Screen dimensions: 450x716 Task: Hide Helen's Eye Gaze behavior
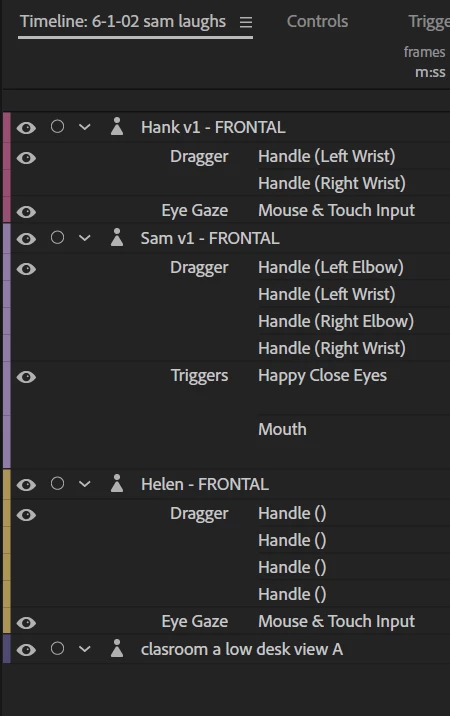point(26,623)
